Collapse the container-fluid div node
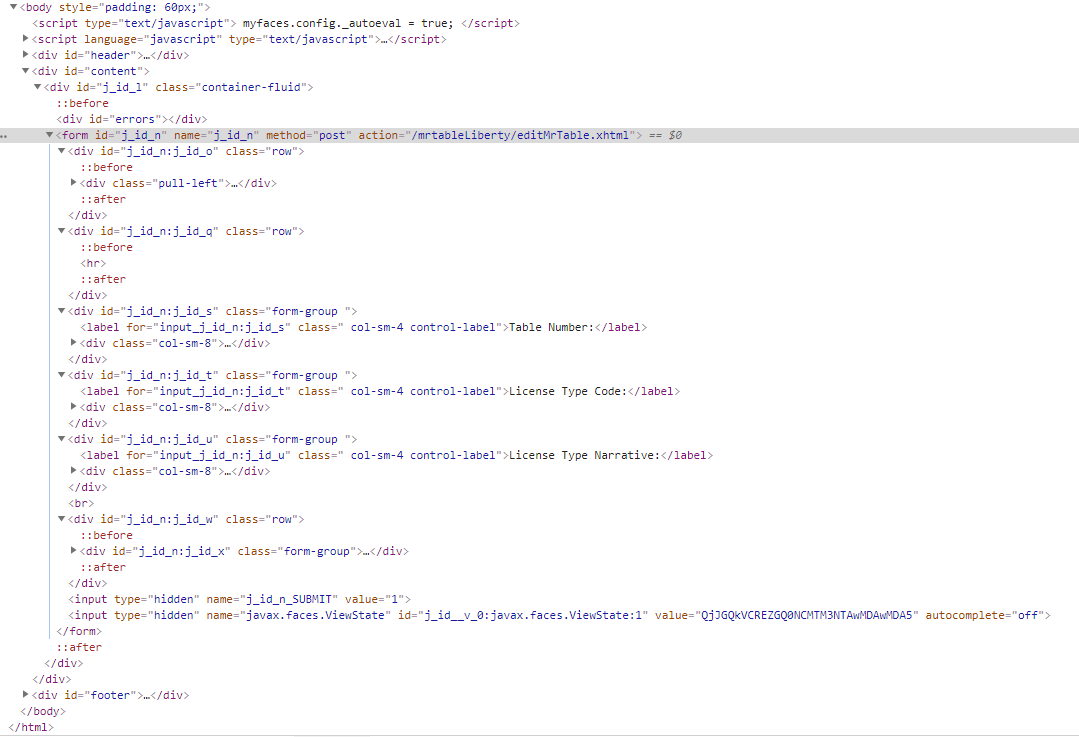This screenshot has width=1079, height=737. (38, 87)
